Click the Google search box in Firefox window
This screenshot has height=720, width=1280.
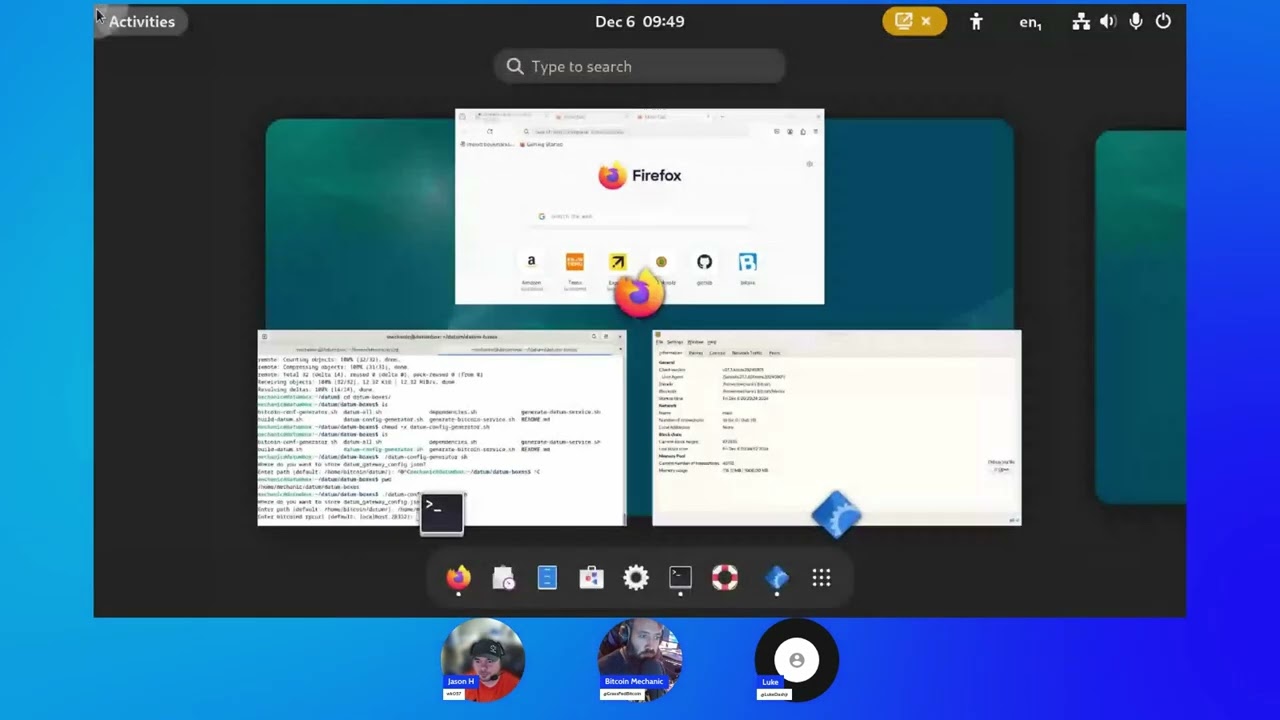click(x=639, y=216)
